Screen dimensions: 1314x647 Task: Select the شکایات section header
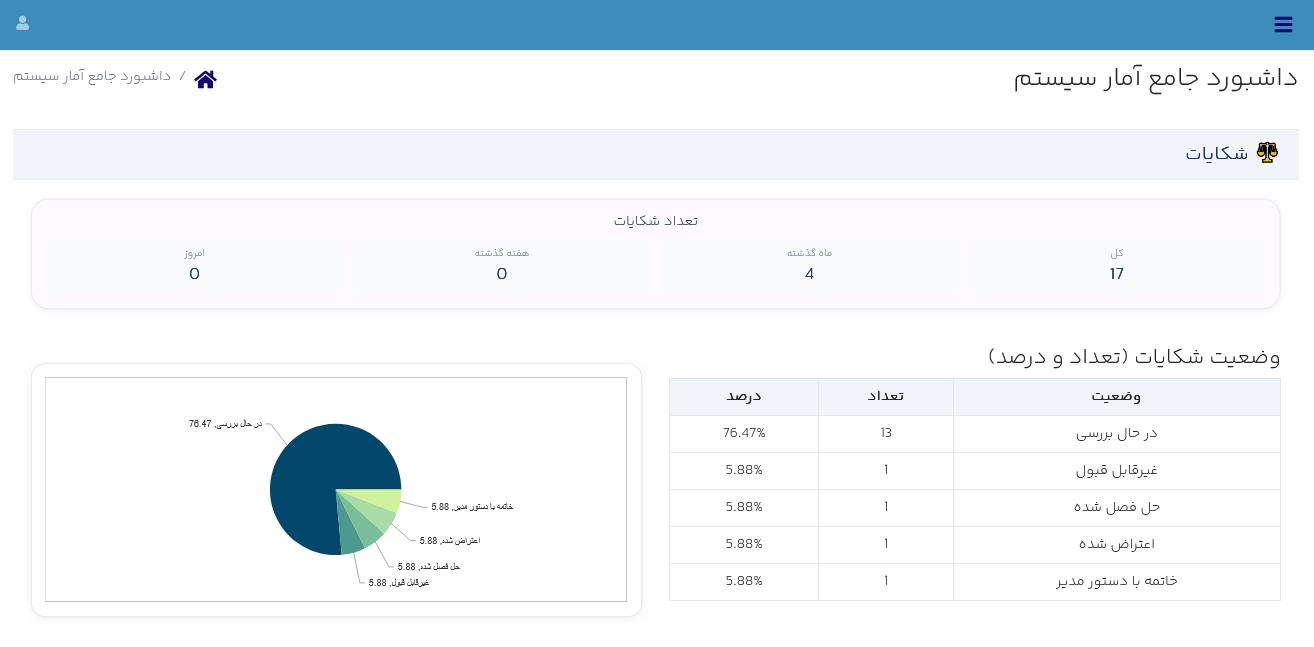tap(656, 154)
